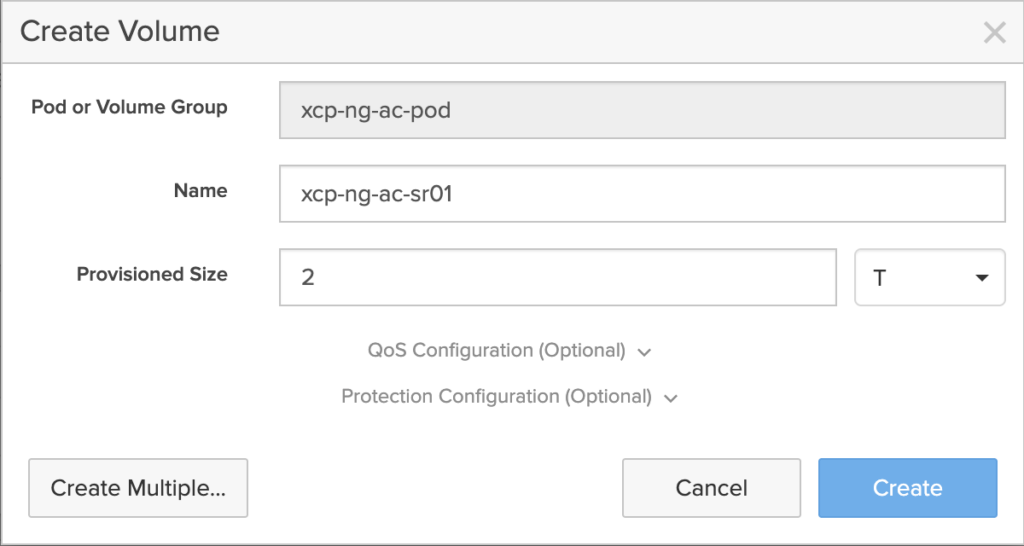Click the value 2 in size box
Image resolution: width=1024 pixels, height=546 pixels.
[x=308, y=278]
